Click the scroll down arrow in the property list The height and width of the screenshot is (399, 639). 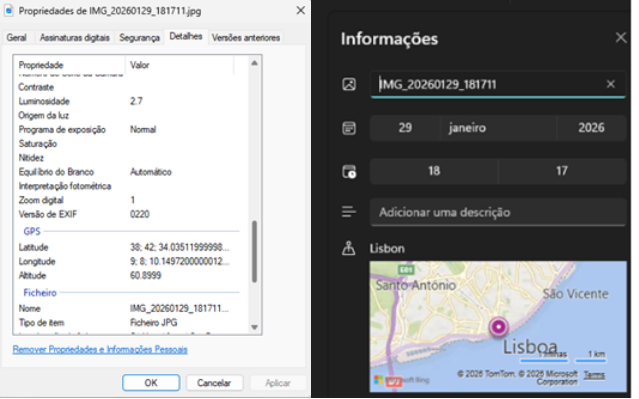pos(254,327)
